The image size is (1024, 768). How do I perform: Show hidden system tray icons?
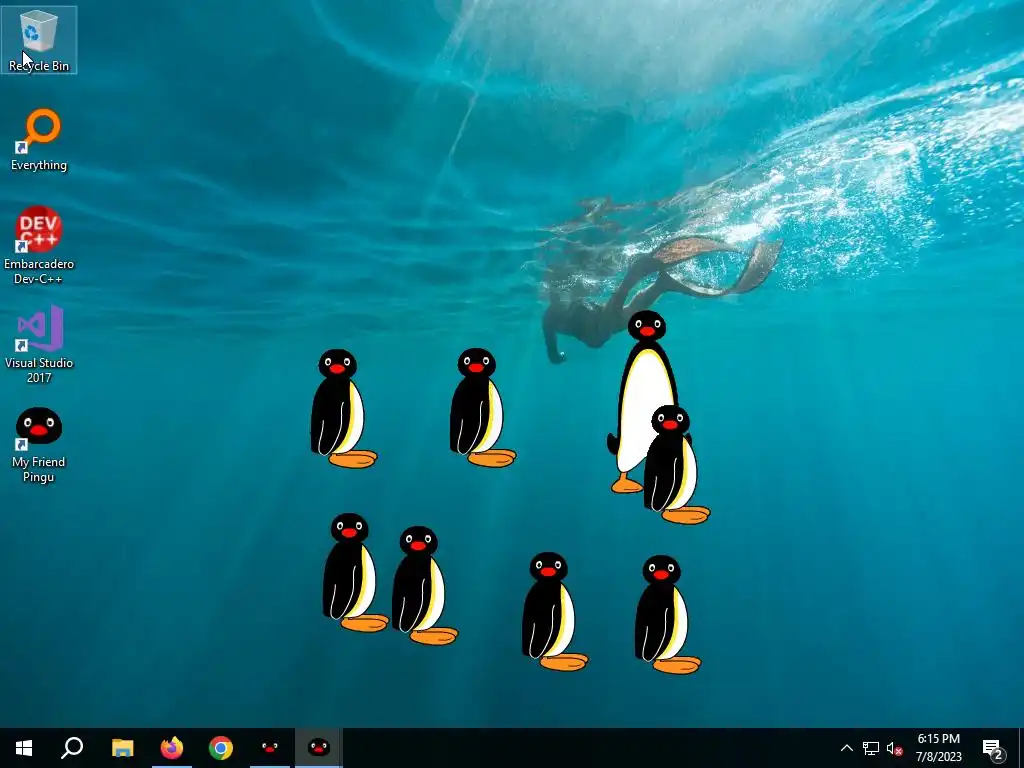[846, 748]
